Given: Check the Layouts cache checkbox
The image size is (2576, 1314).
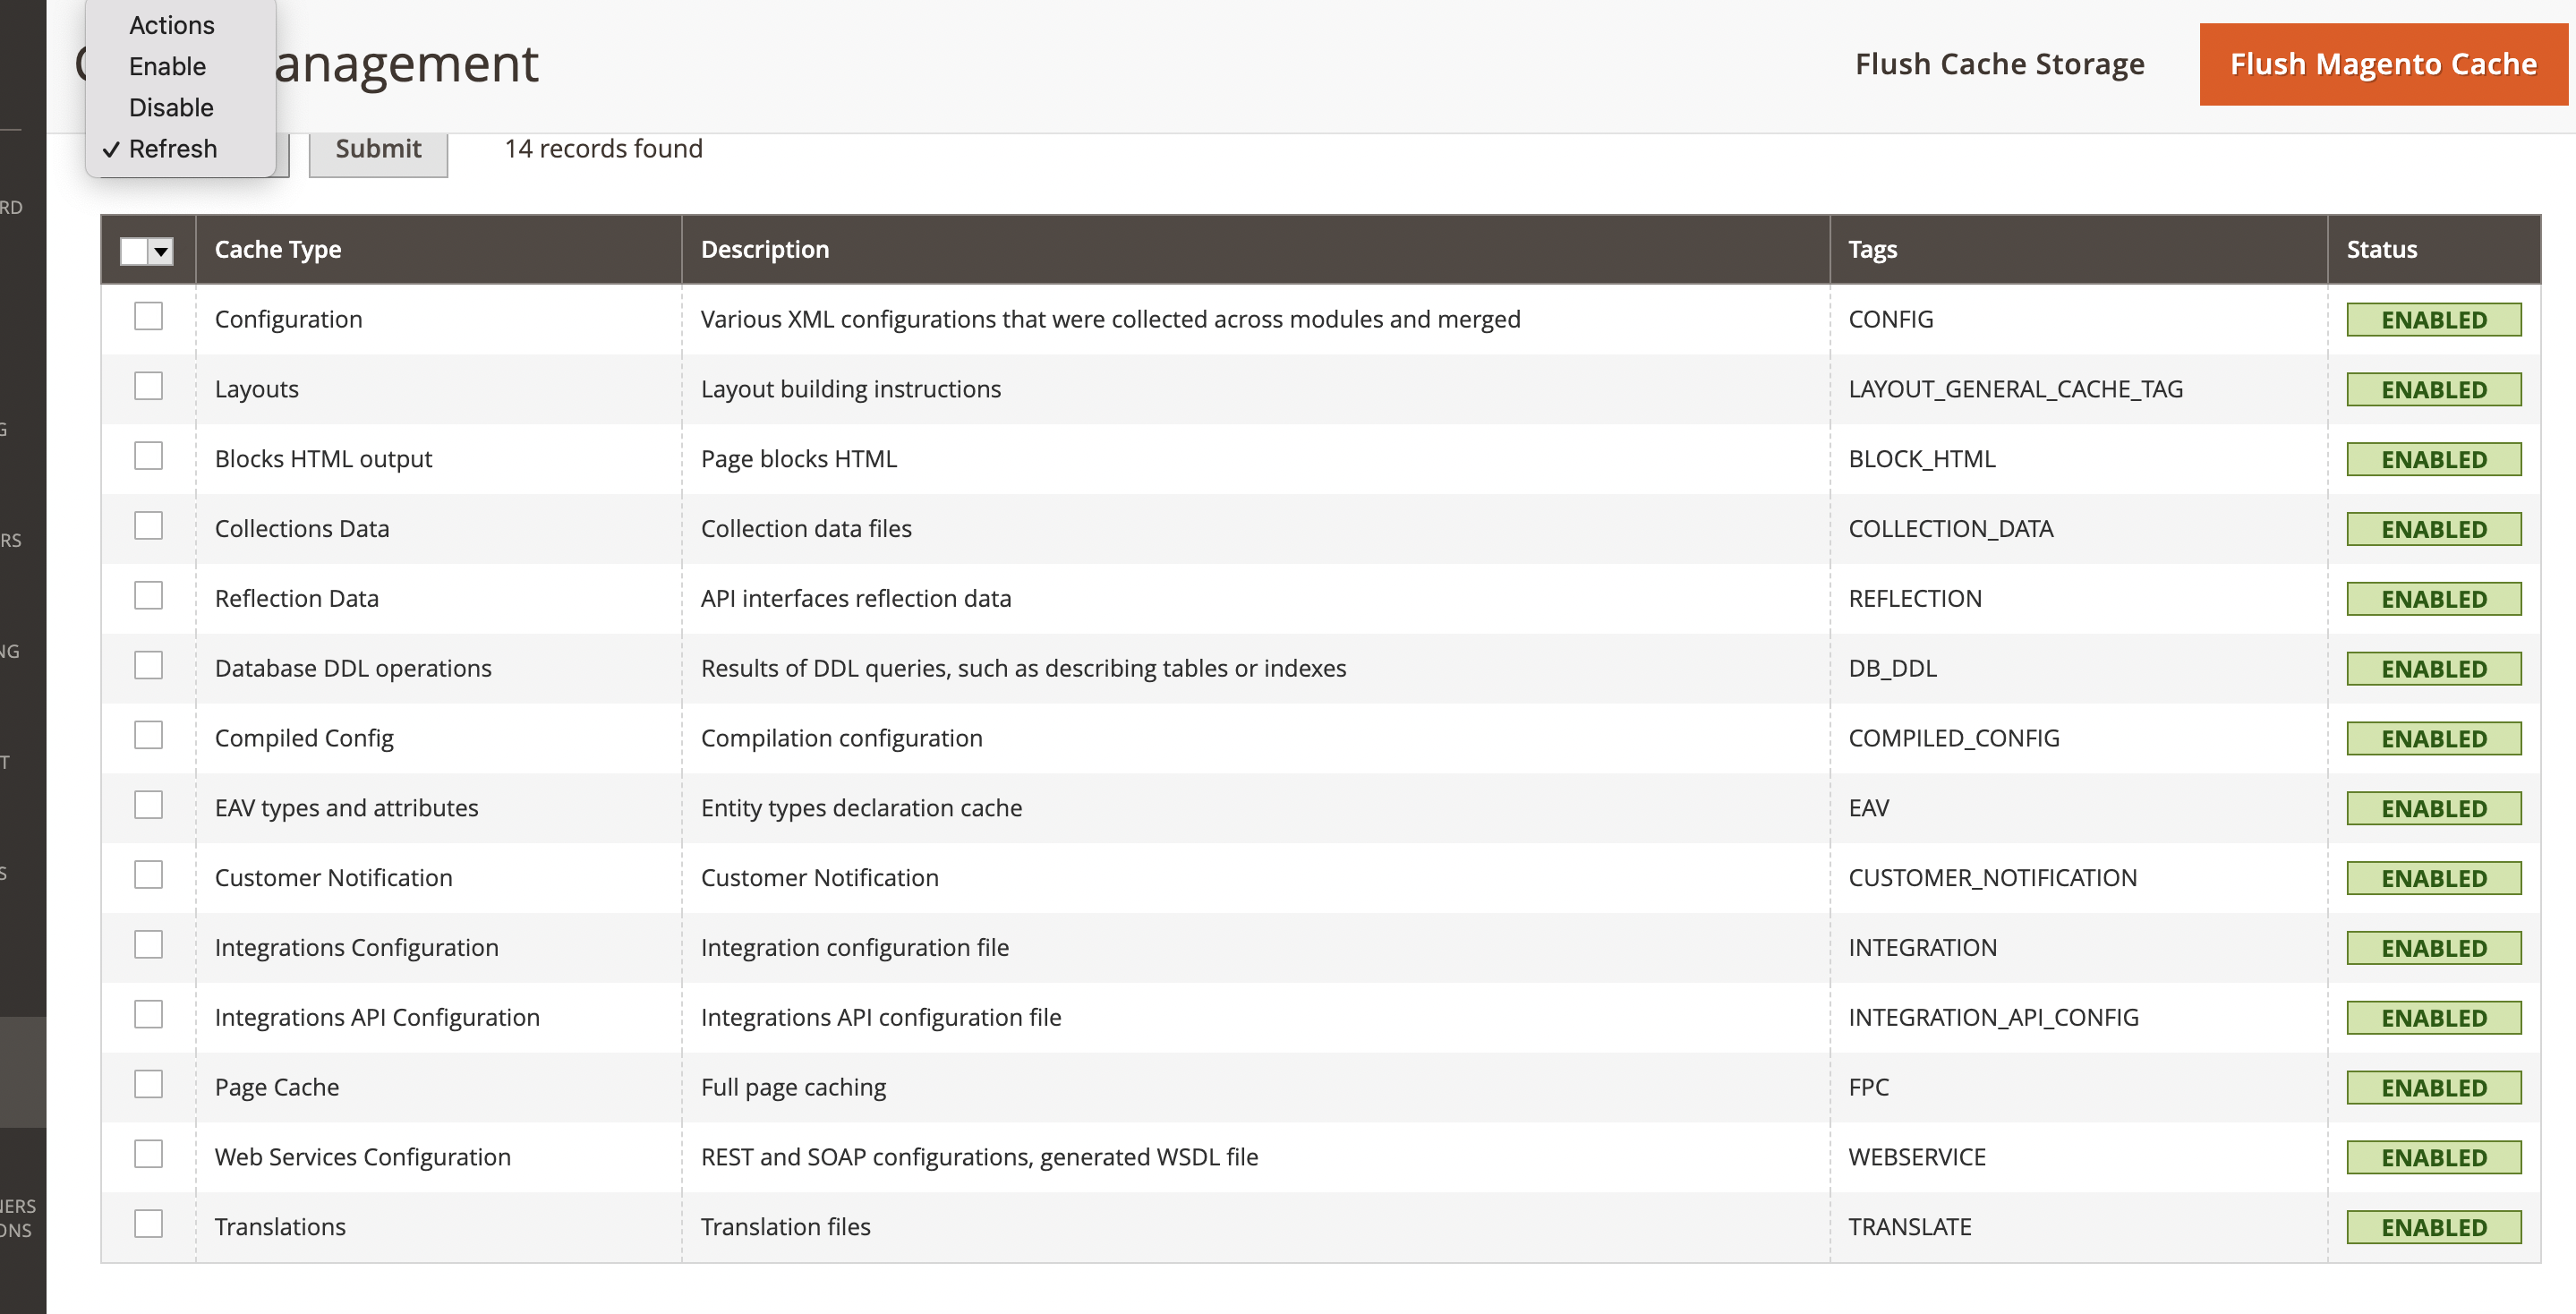Looking at the screenshot, I should tap(148, 385).
